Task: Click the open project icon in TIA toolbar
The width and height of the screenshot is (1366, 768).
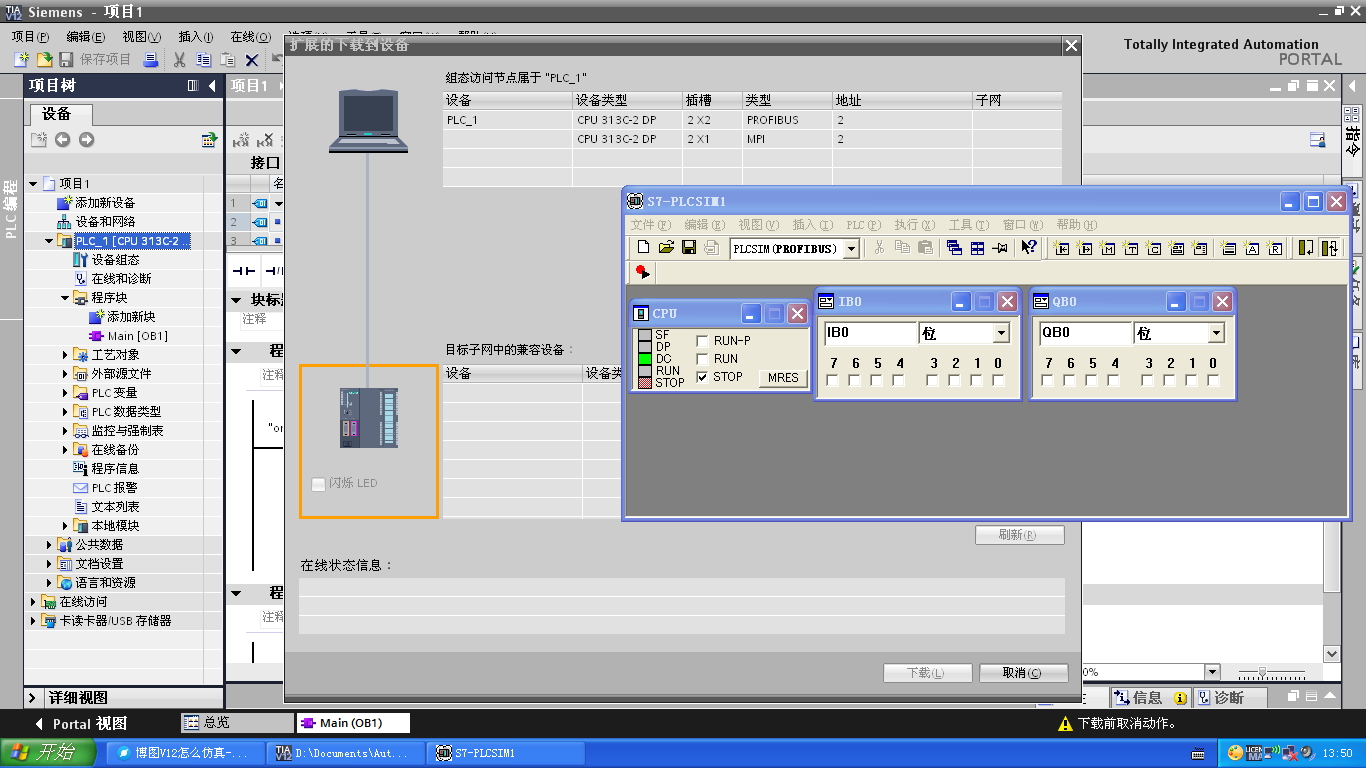Action: pyautogui.click(x=43, y=60)
